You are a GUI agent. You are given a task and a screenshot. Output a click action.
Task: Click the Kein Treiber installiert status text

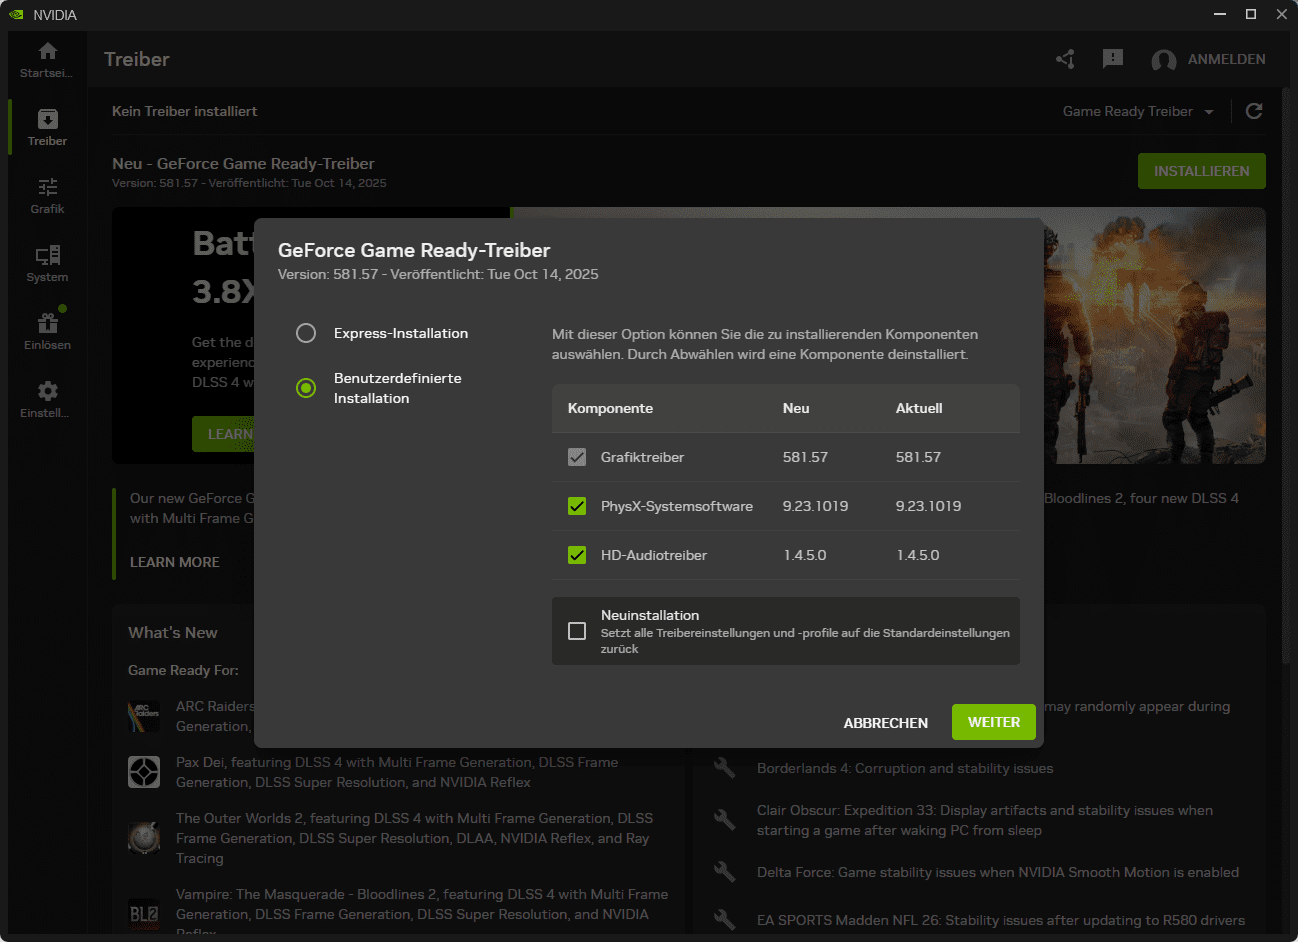click(x=185, y=111)
